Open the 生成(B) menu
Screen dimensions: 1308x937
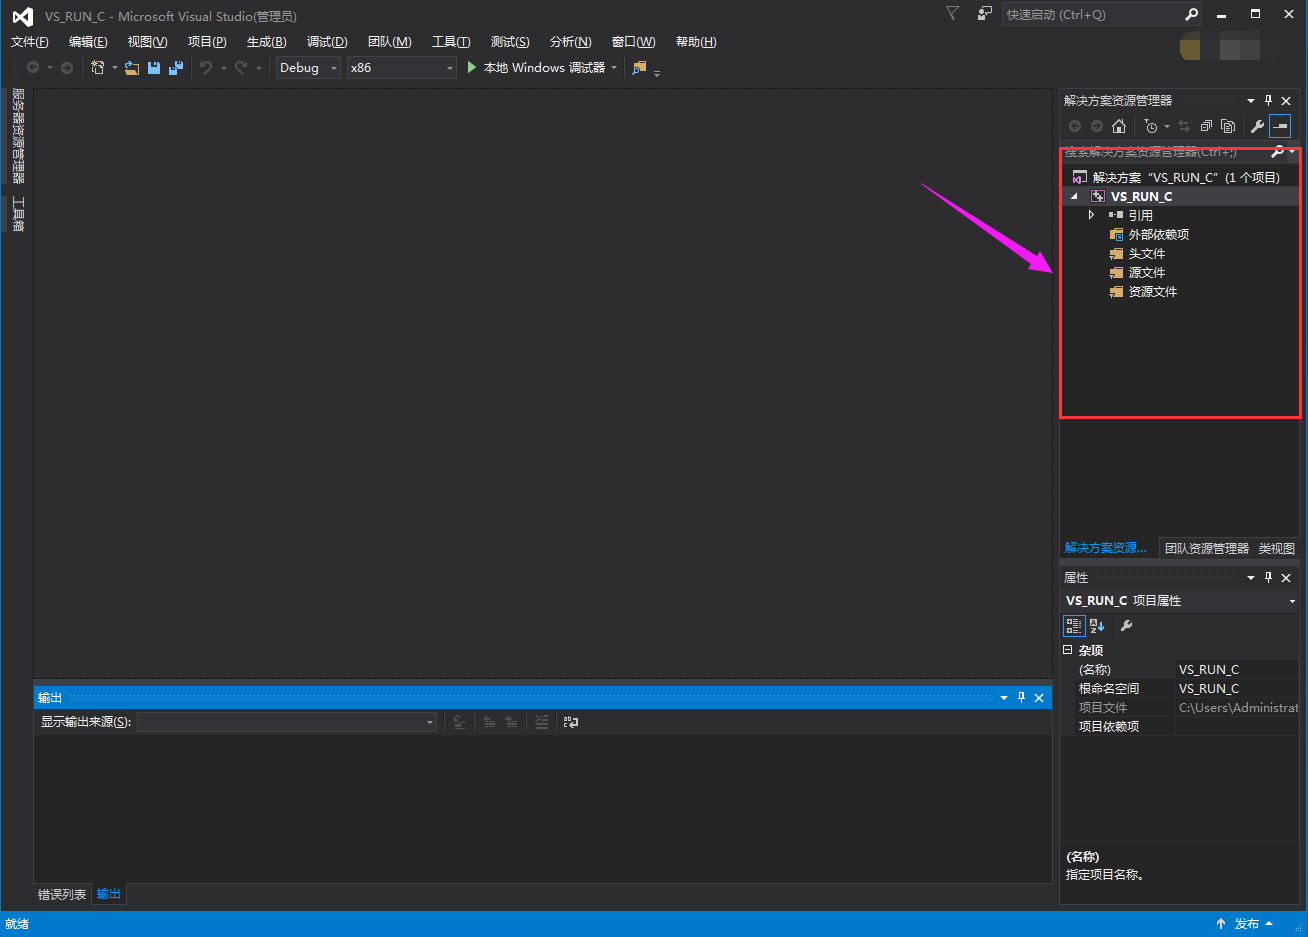267,42
